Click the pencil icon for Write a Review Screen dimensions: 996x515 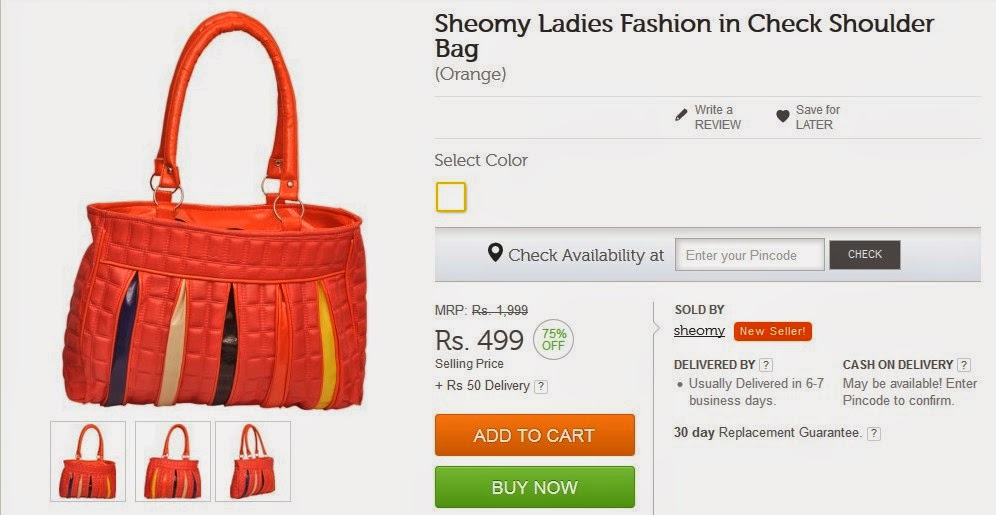(681, 116)
